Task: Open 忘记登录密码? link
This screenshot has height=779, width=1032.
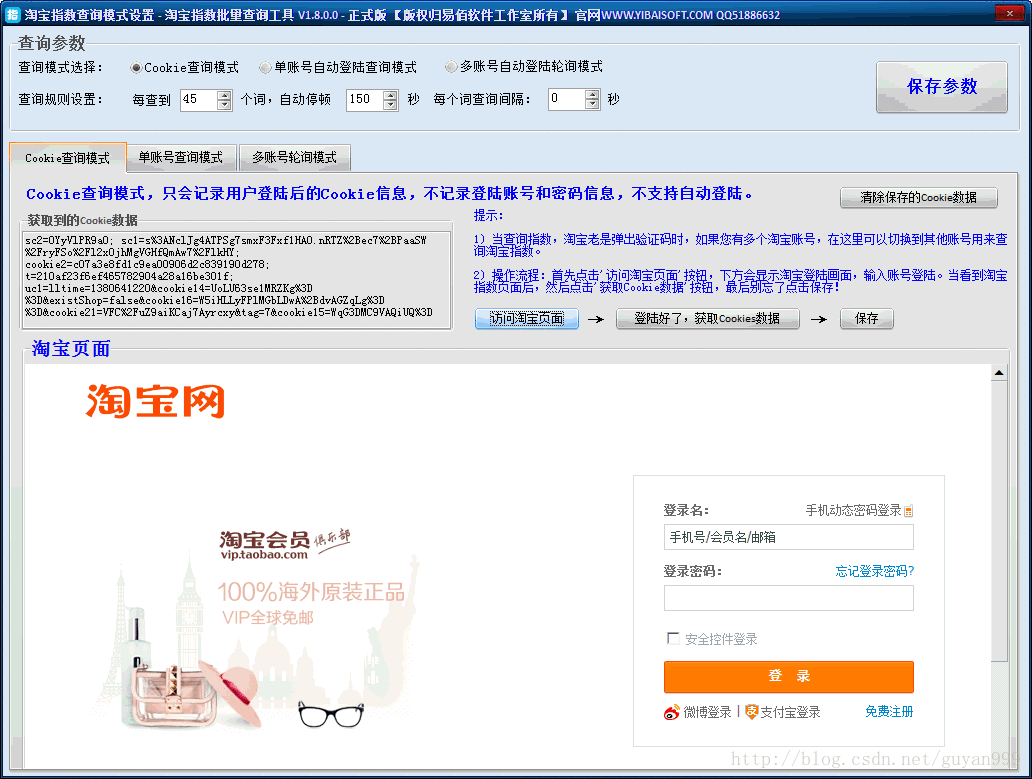Action: pyautogui.click(x=874, y=571)
